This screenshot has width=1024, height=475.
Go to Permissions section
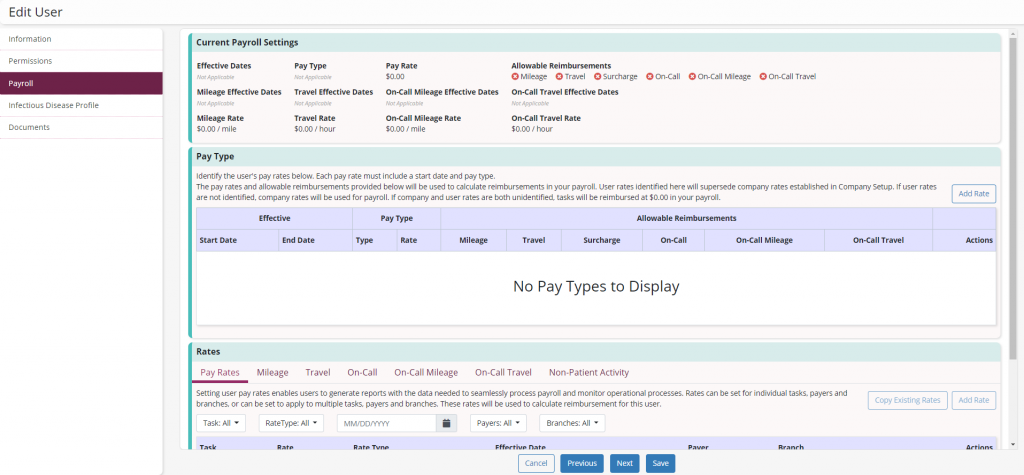[81, 61]
